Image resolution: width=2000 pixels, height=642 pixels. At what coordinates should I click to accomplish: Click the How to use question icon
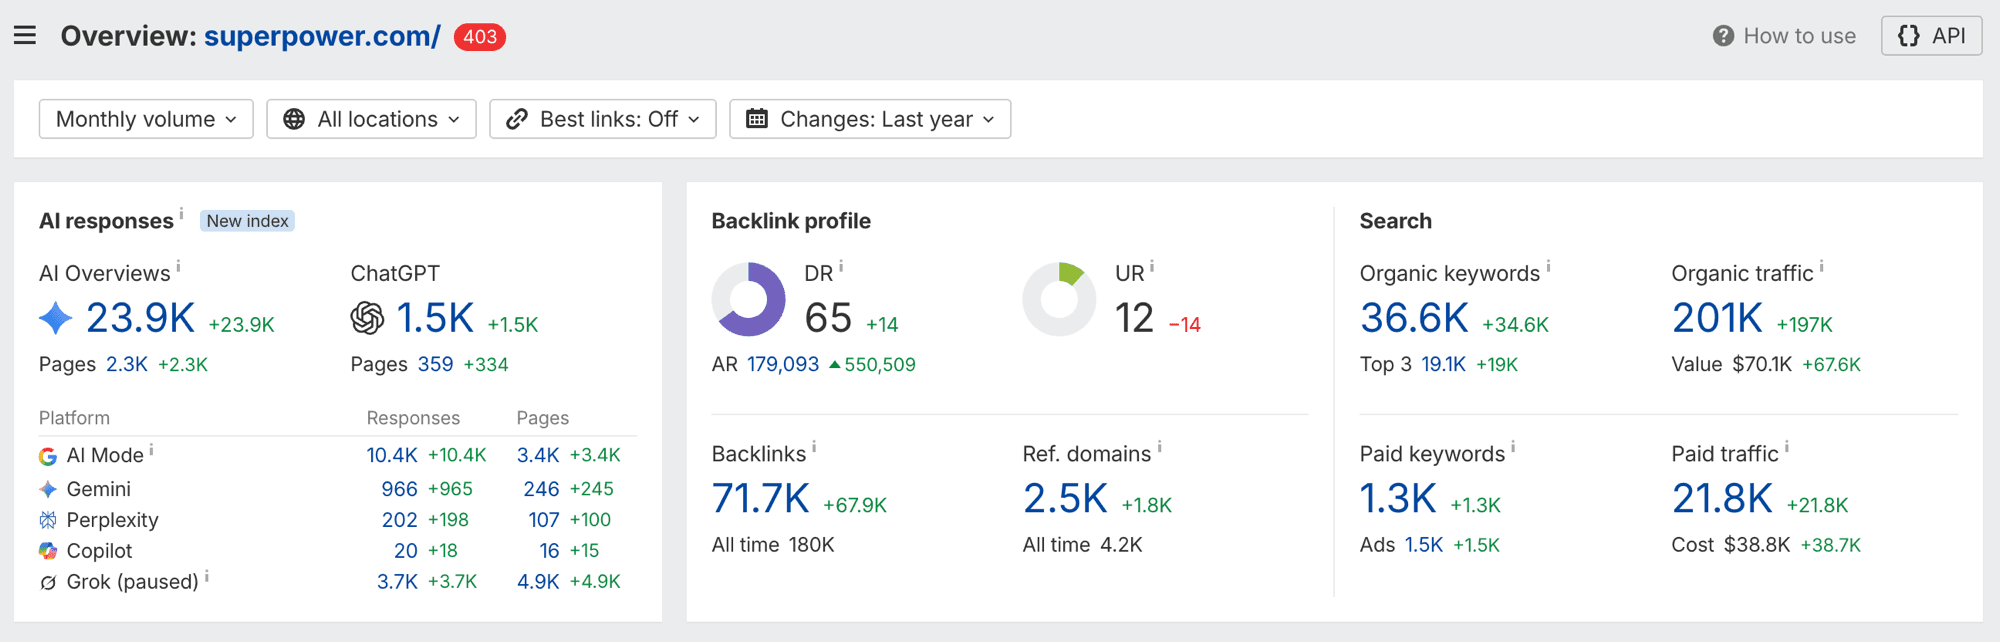[x=1723, y=36]
